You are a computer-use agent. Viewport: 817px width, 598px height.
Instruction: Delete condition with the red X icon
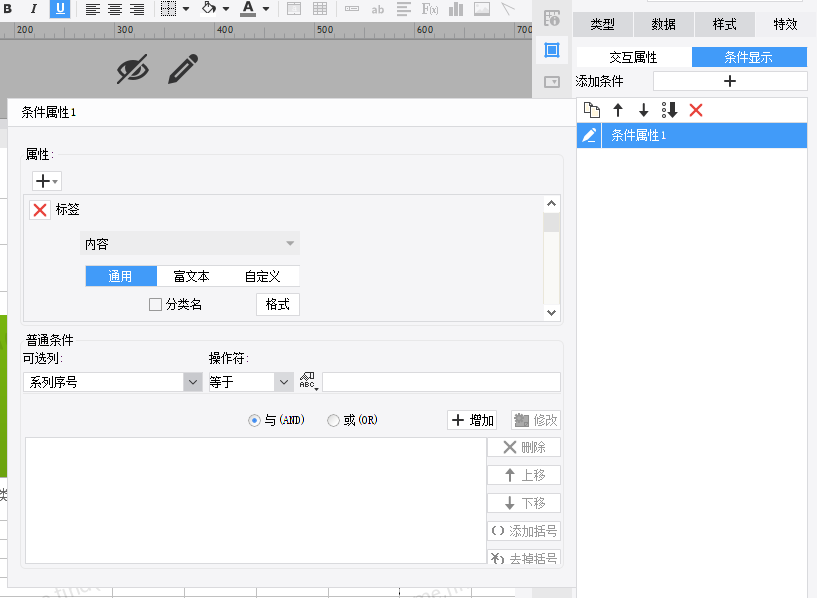coord(696,110)
